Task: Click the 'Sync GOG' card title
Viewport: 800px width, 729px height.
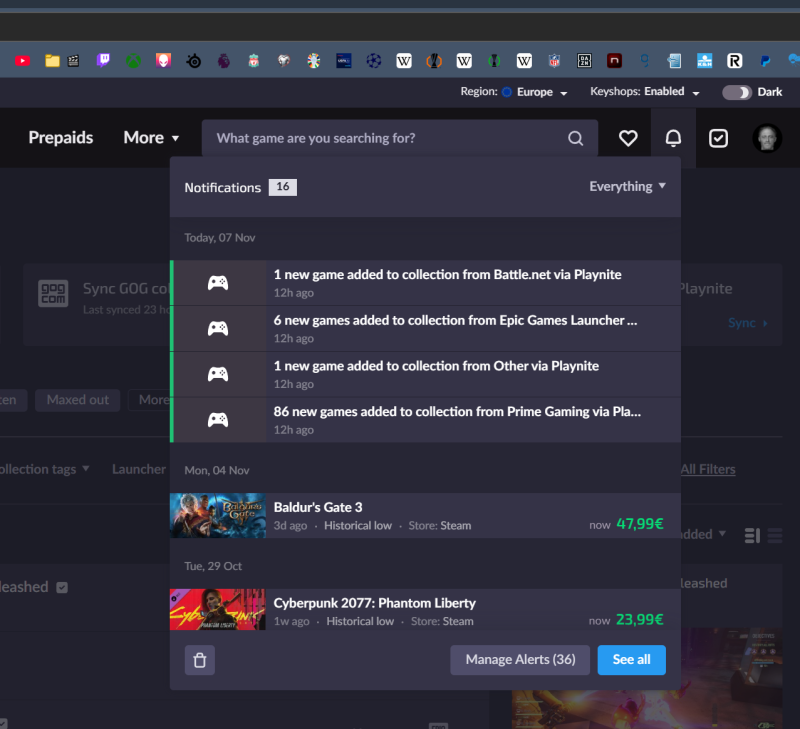Action: tap(126, 289)
